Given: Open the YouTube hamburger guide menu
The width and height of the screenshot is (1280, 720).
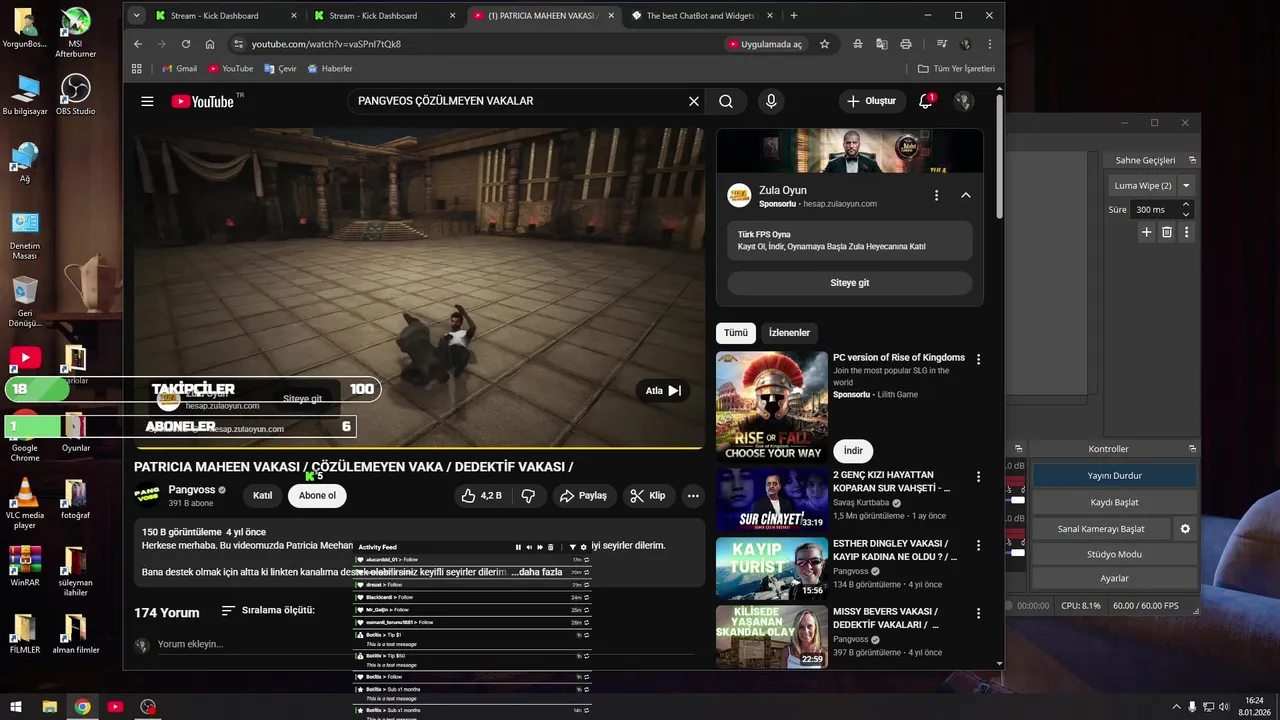Looking at the screenshot, I should tap(147, 101).
